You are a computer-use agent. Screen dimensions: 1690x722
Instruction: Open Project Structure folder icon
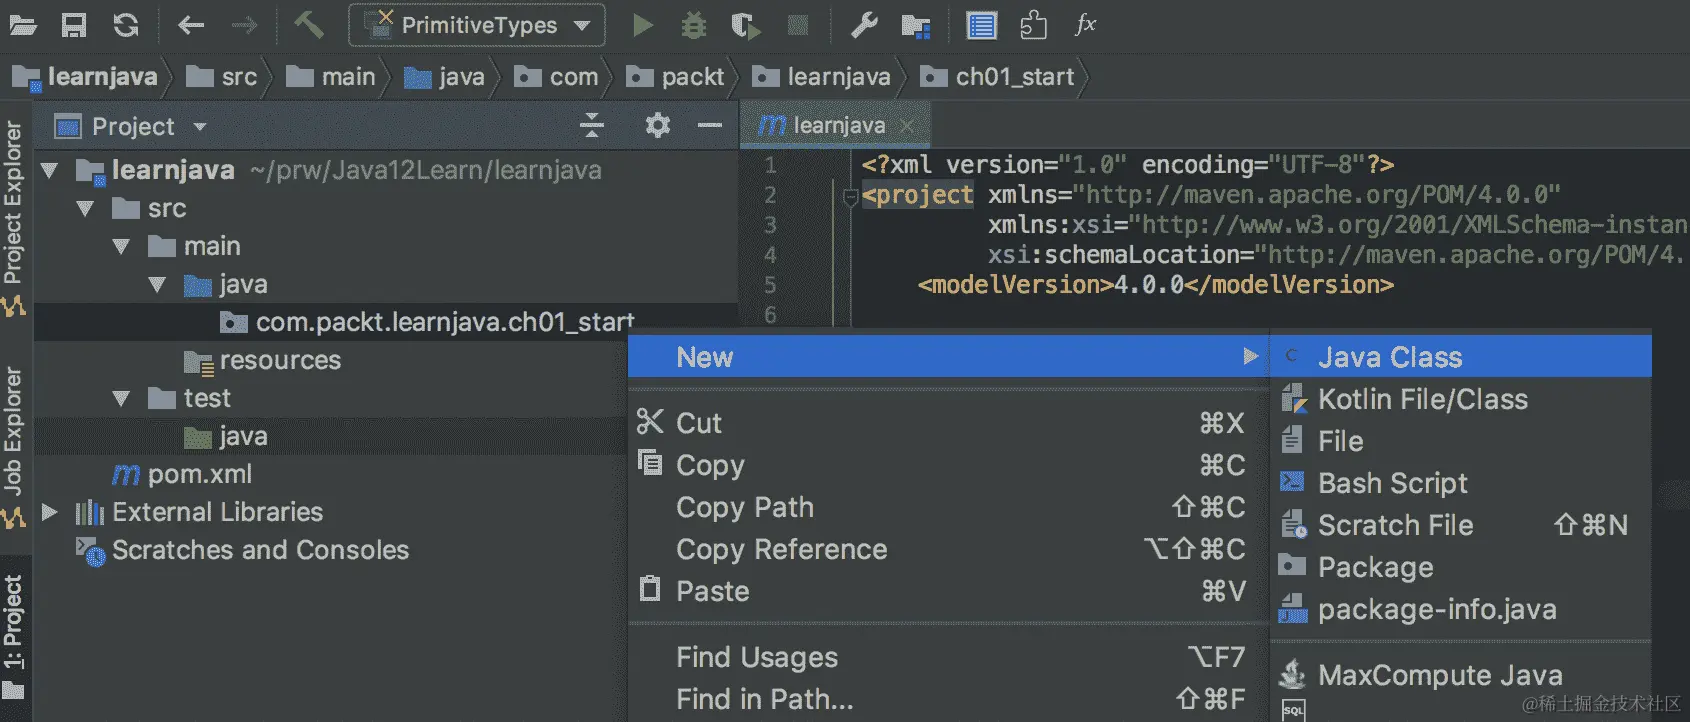916,26
